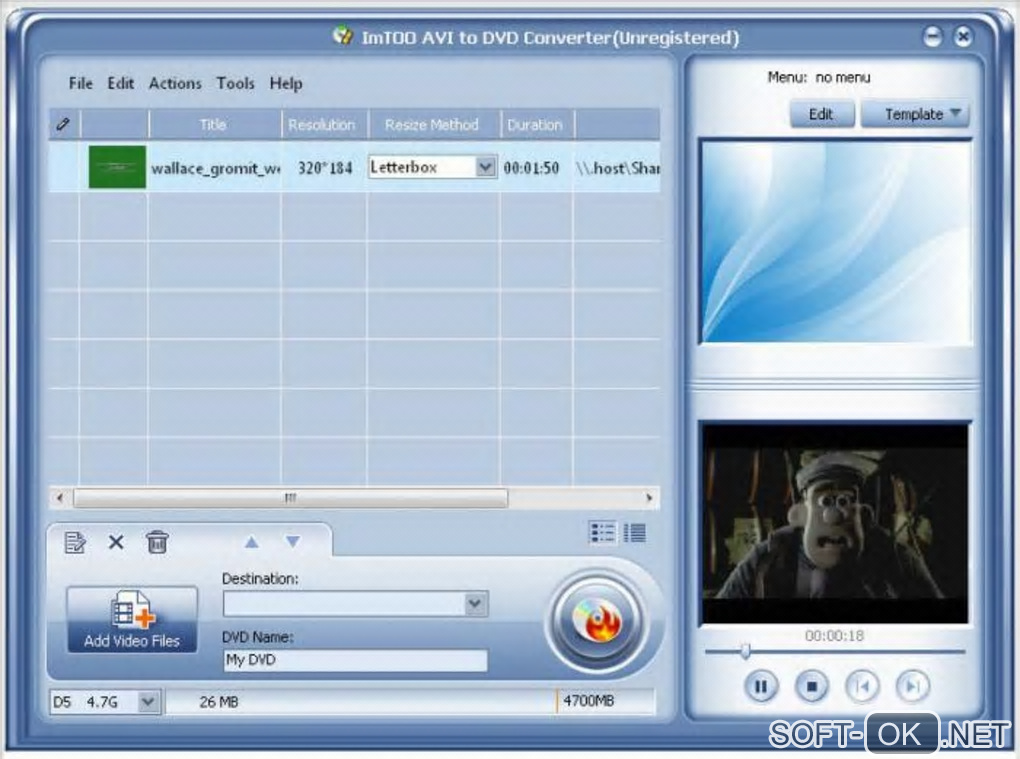
Task: Jump to previous chapter in preview
Action: tap(862, 686)
